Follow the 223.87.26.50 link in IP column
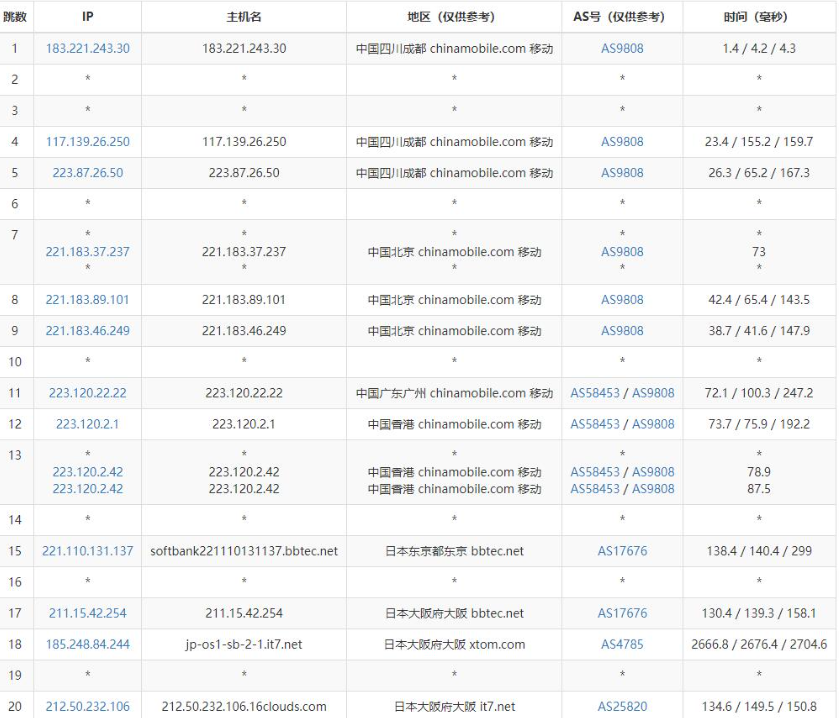 click(87, 173)
